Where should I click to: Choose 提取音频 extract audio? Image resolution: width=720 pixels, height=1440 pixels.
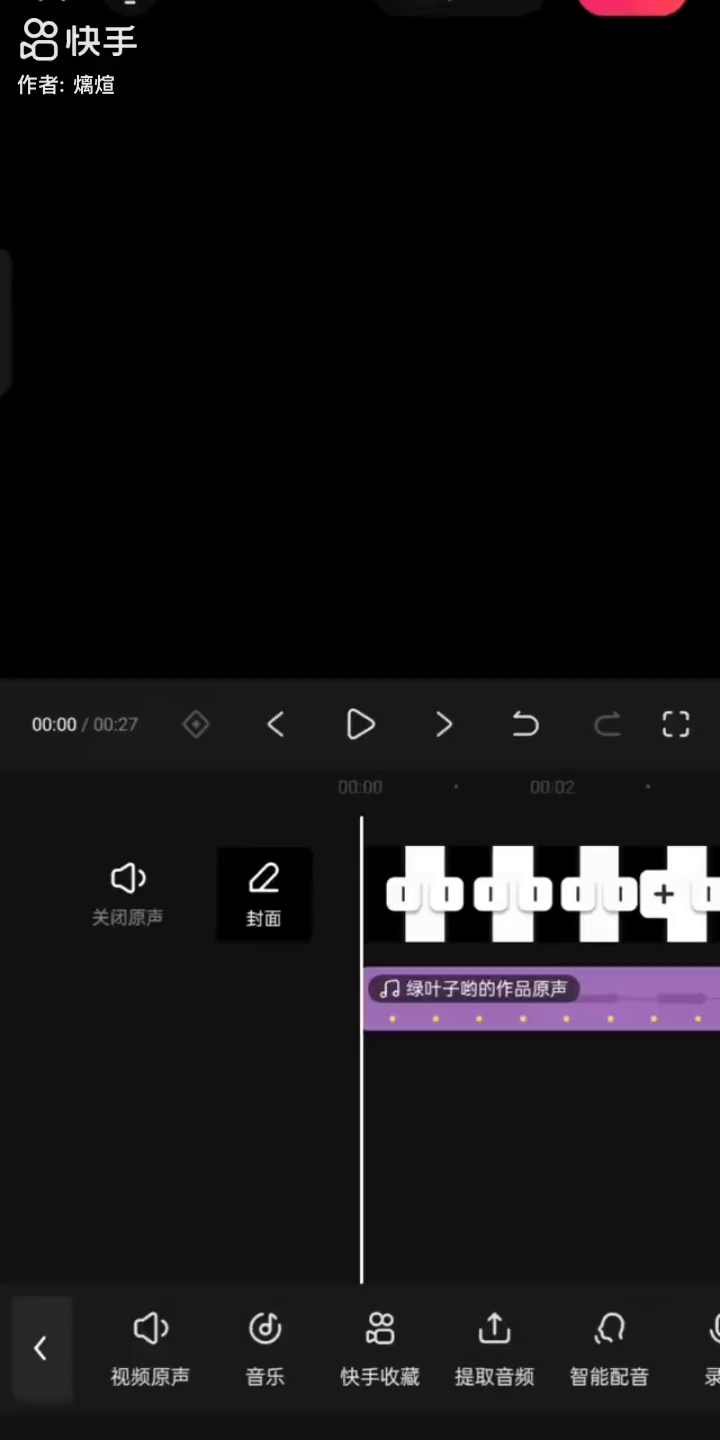[x=494, y=1348]
